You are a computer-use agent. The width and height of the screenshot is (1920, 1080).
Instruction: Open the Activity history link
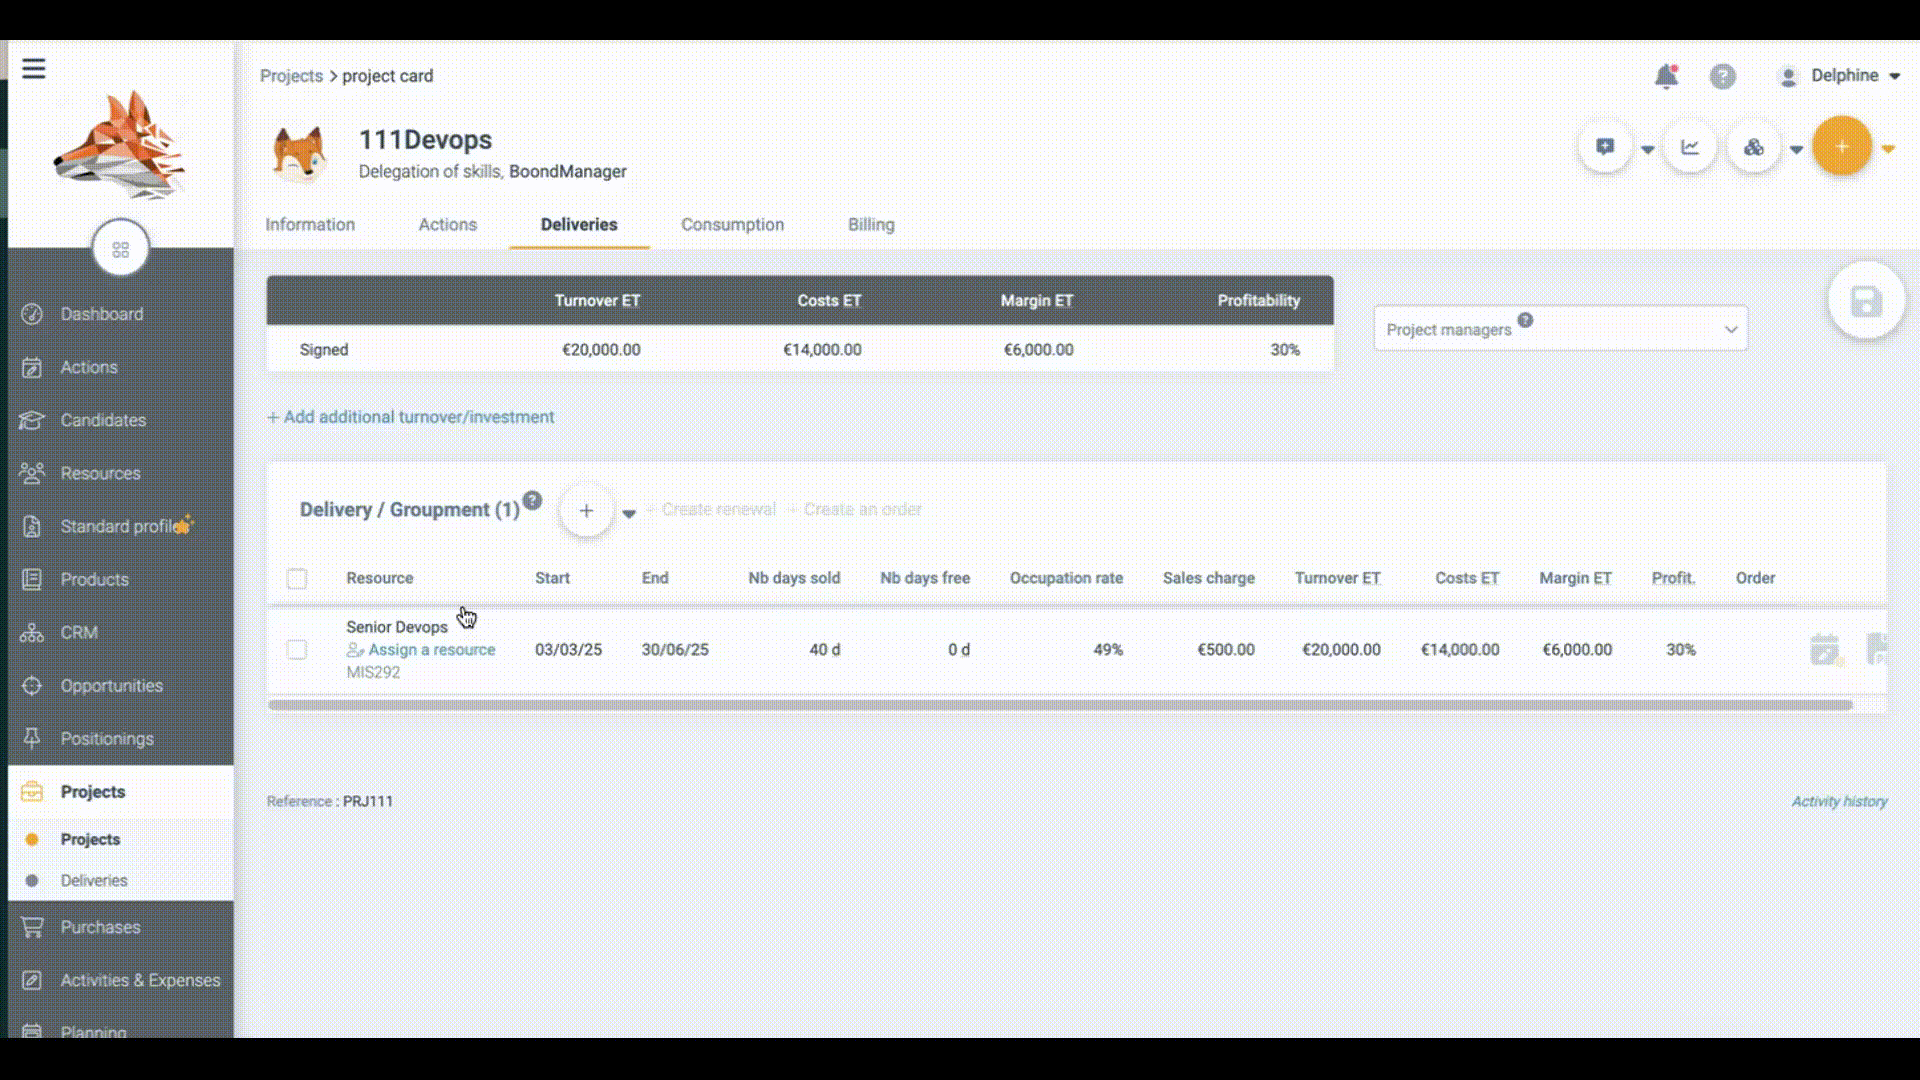click(1839, 802)
